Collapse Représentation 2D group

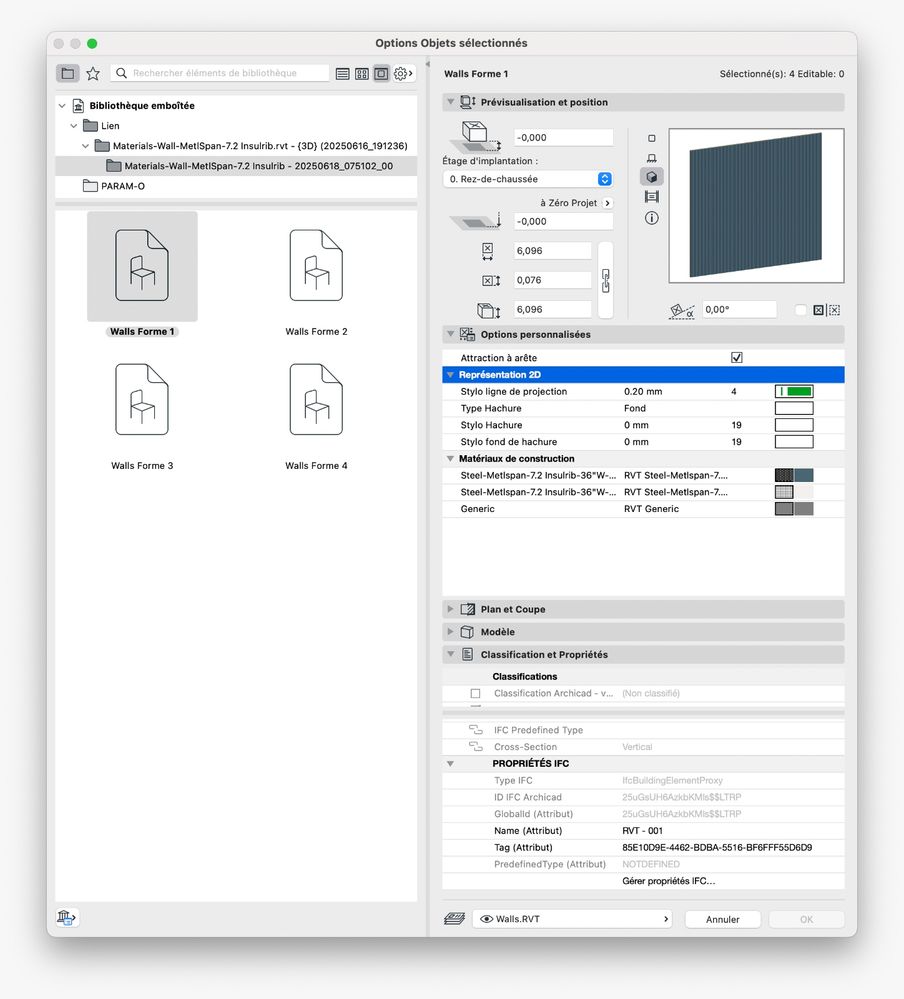click(450, 375)
